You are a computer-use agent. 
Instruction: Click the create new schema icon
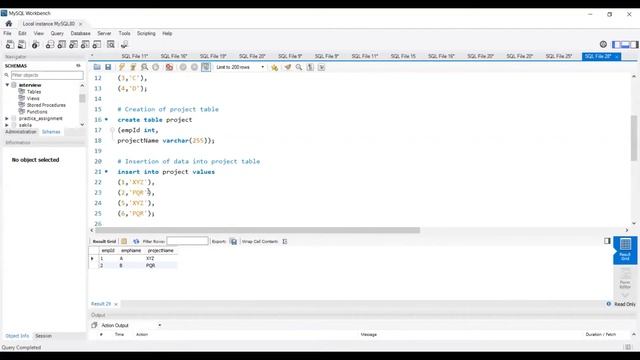(x=50, y=44)
